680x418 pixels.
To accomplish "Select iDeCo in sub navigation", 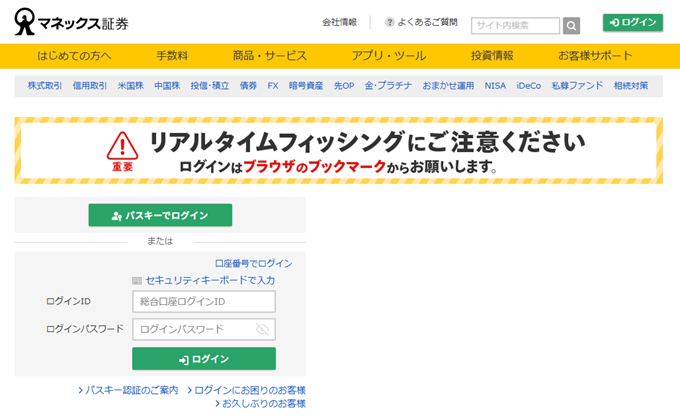I will point(529,86).
